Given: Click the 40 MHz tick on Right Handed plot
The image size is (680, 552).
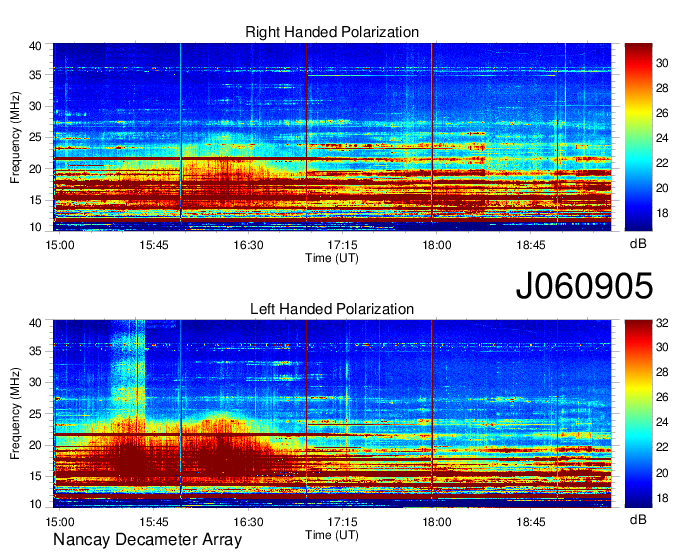Looking at the screenshot, I should pyautogui.click(x=36, y=46).
